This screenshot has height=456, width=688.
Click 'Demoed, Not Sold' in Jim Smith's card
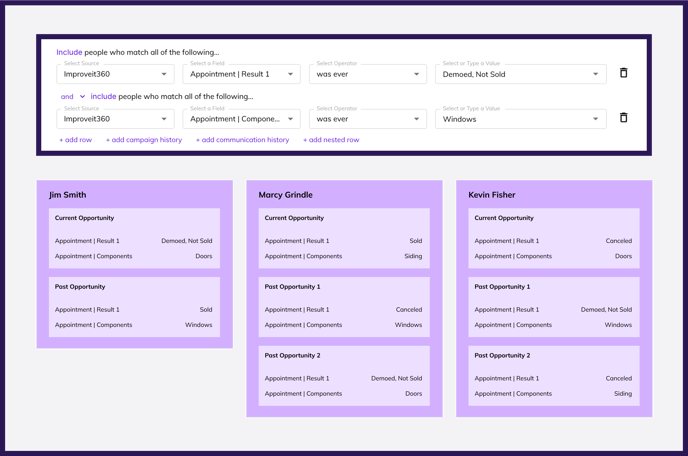tap(186, 241)
